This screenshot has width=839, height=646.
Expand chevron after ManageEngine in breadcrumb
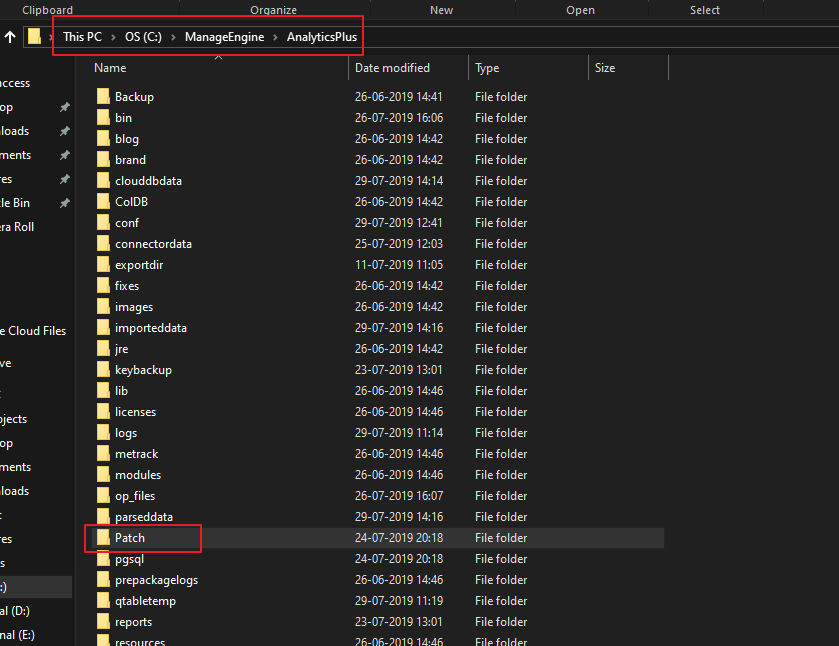276,37
